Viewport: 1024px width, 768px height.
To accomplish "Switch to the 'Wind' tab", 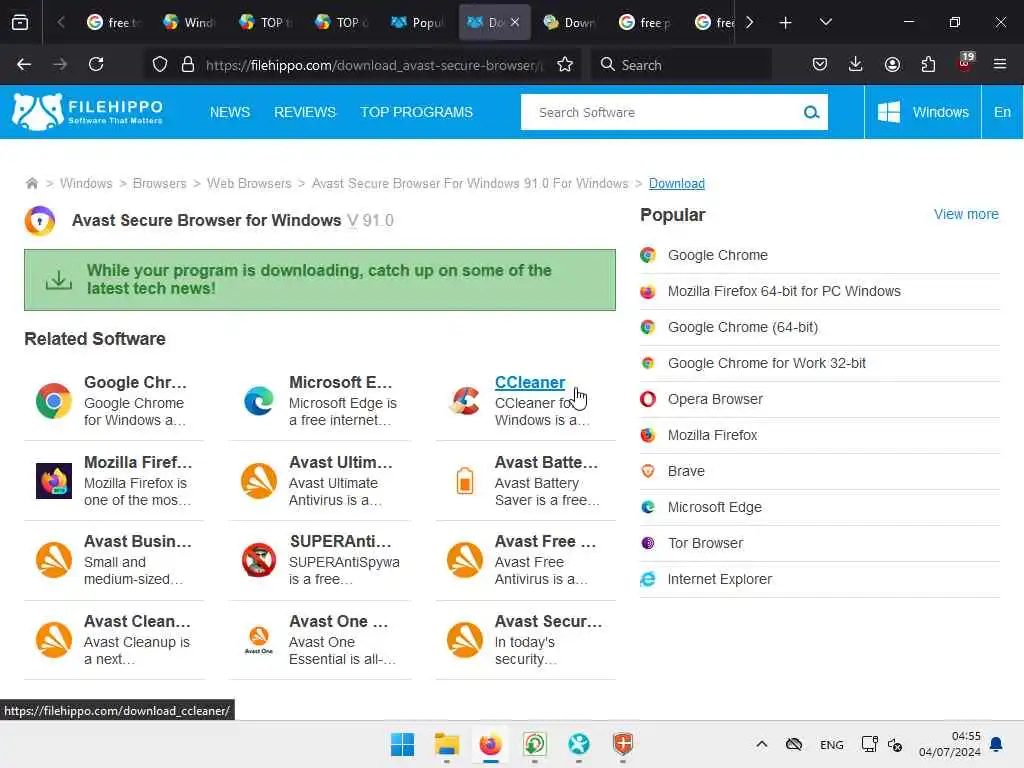I will click(x=188, y=22).
